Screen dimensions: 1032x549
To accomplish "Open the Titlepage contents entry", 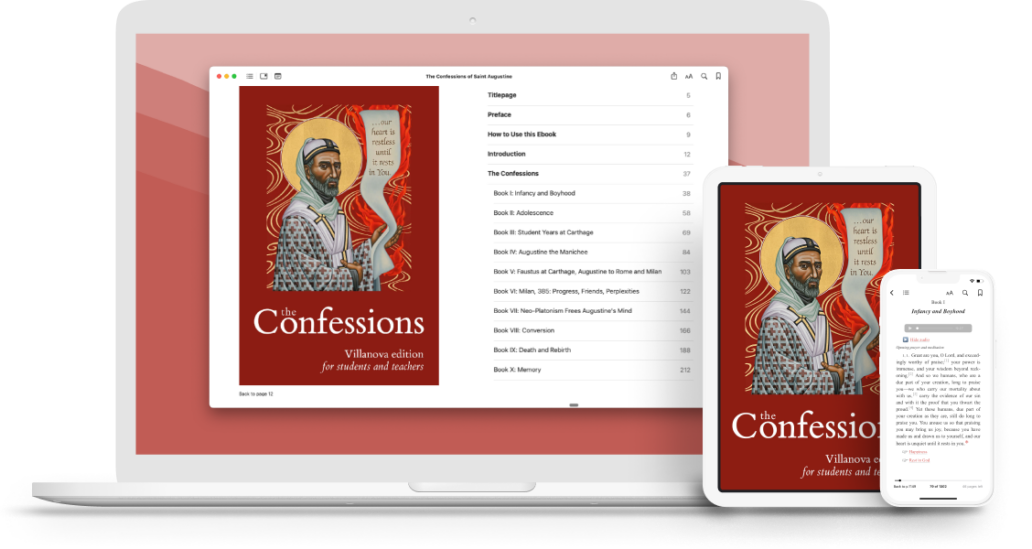I will click(589, 95).
